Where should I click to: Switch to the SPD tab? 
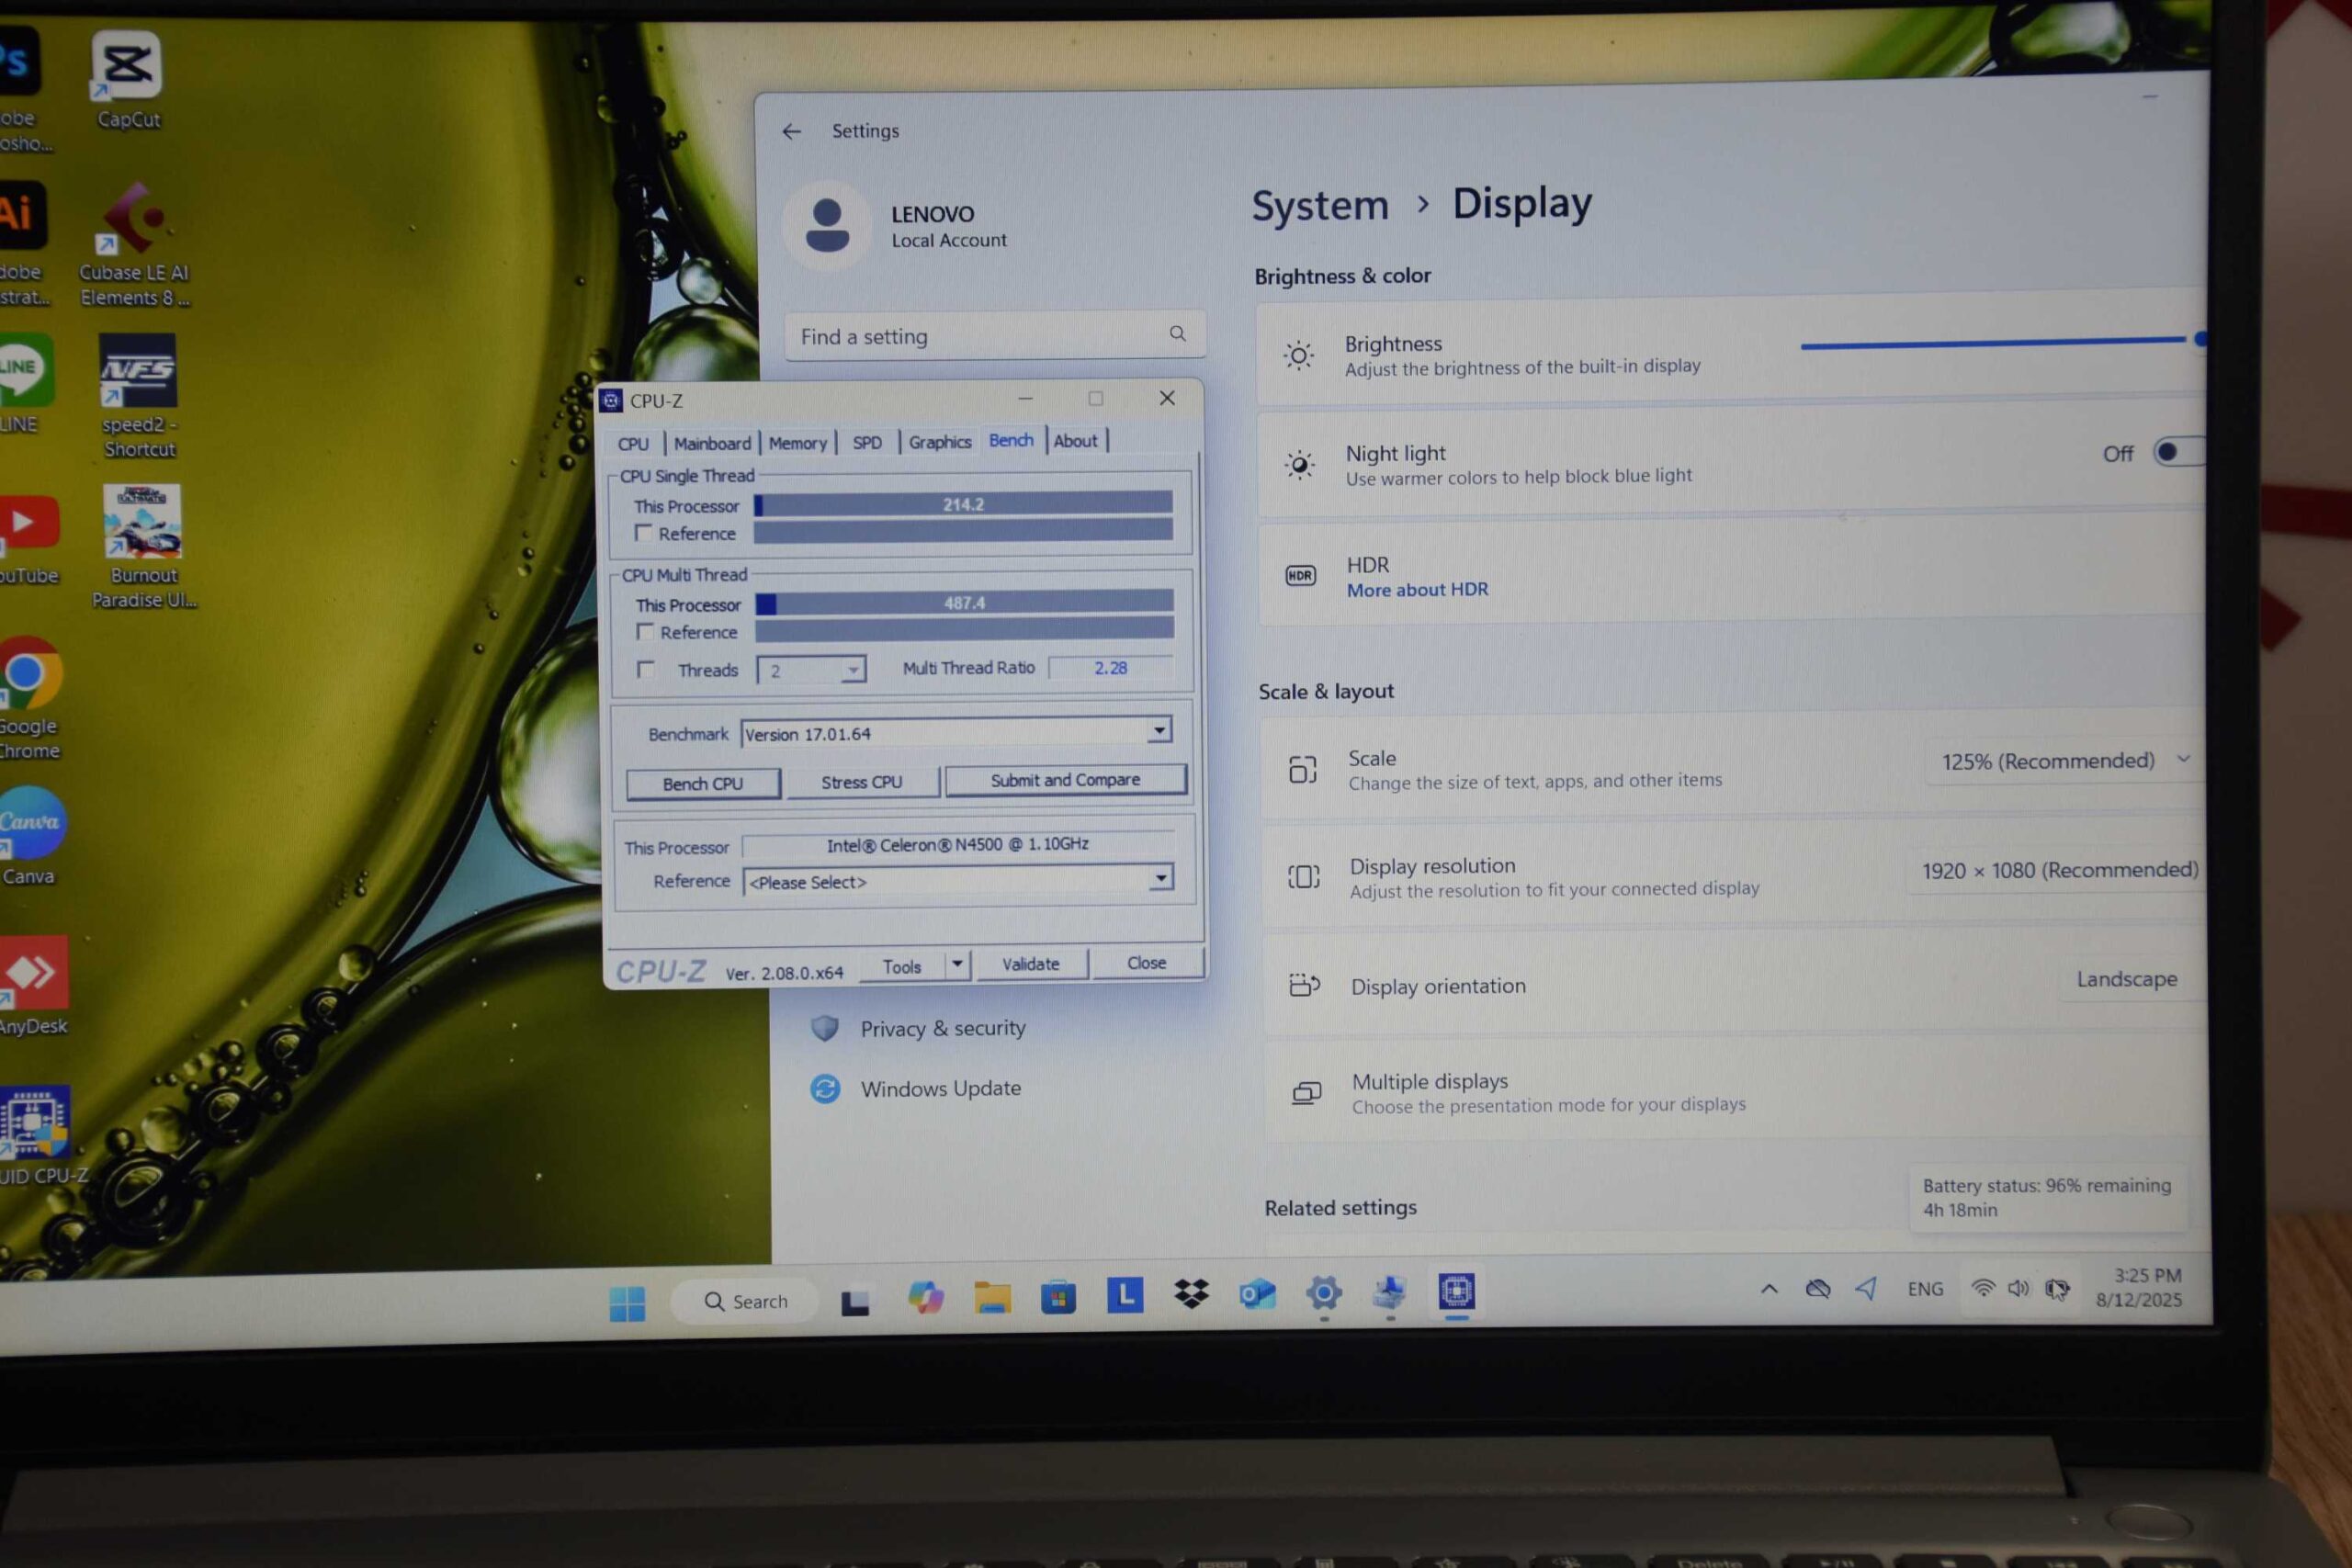click(867, 442)
